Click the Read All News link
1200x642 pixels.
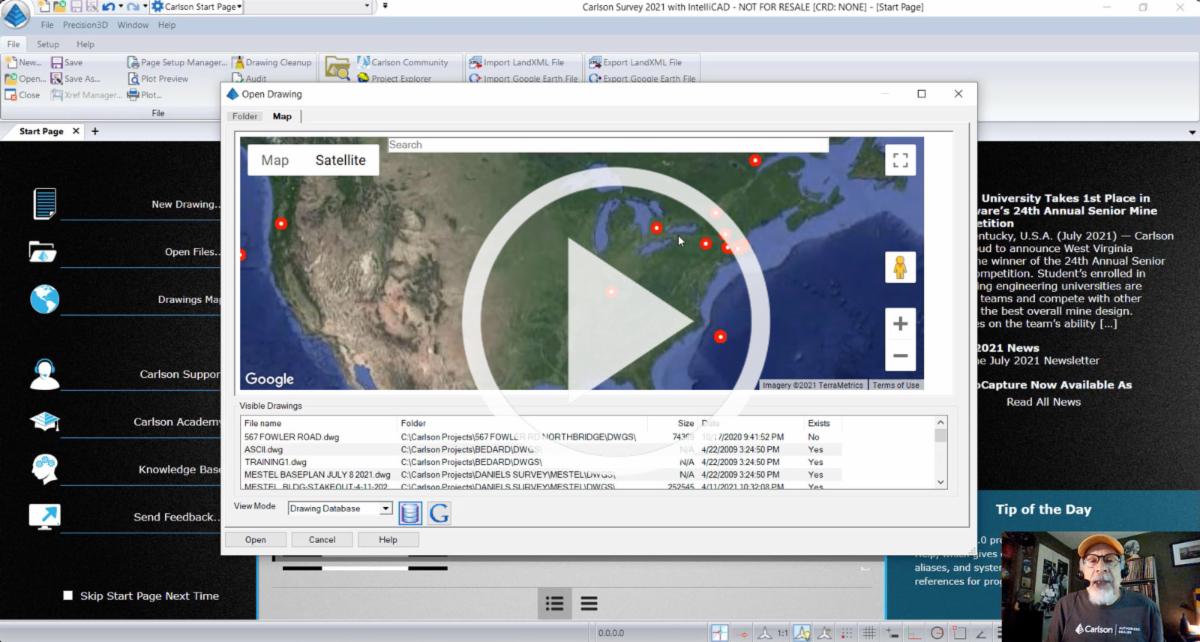click(1043, 402)
